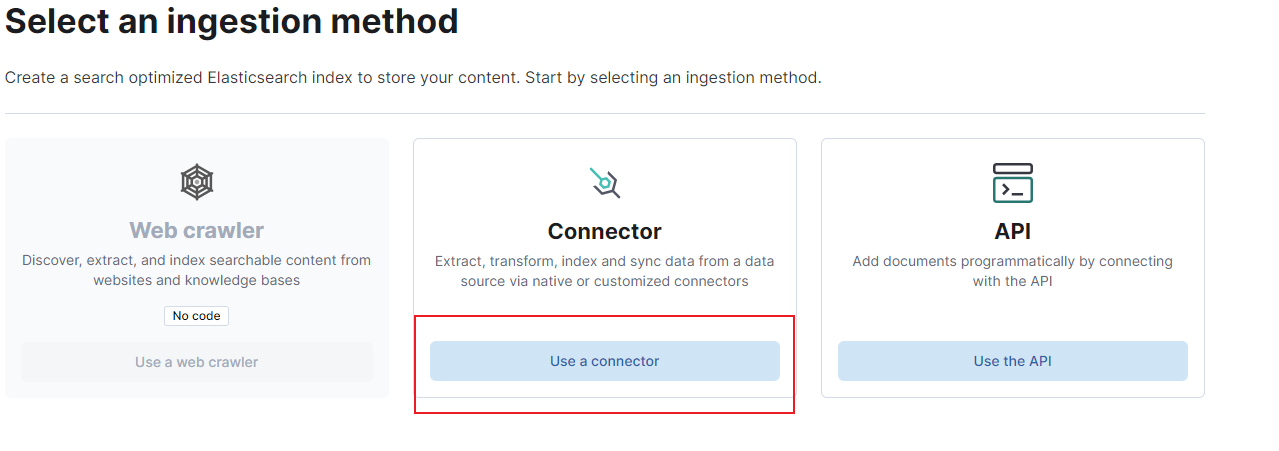Click the disabled Use a web crawler button
Viewport: 1279px width, 451px height.
coord(197,362)
